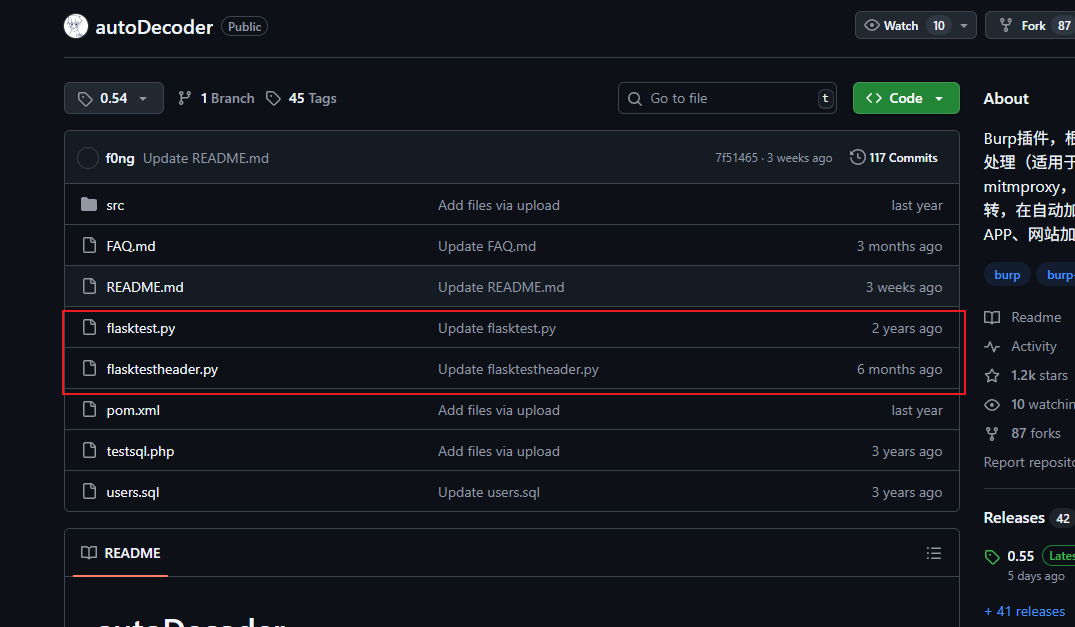Viewport: 1075px width, 627px height.
Task: Open the 0.54 tag switcher dropdown
Action: 114,98
